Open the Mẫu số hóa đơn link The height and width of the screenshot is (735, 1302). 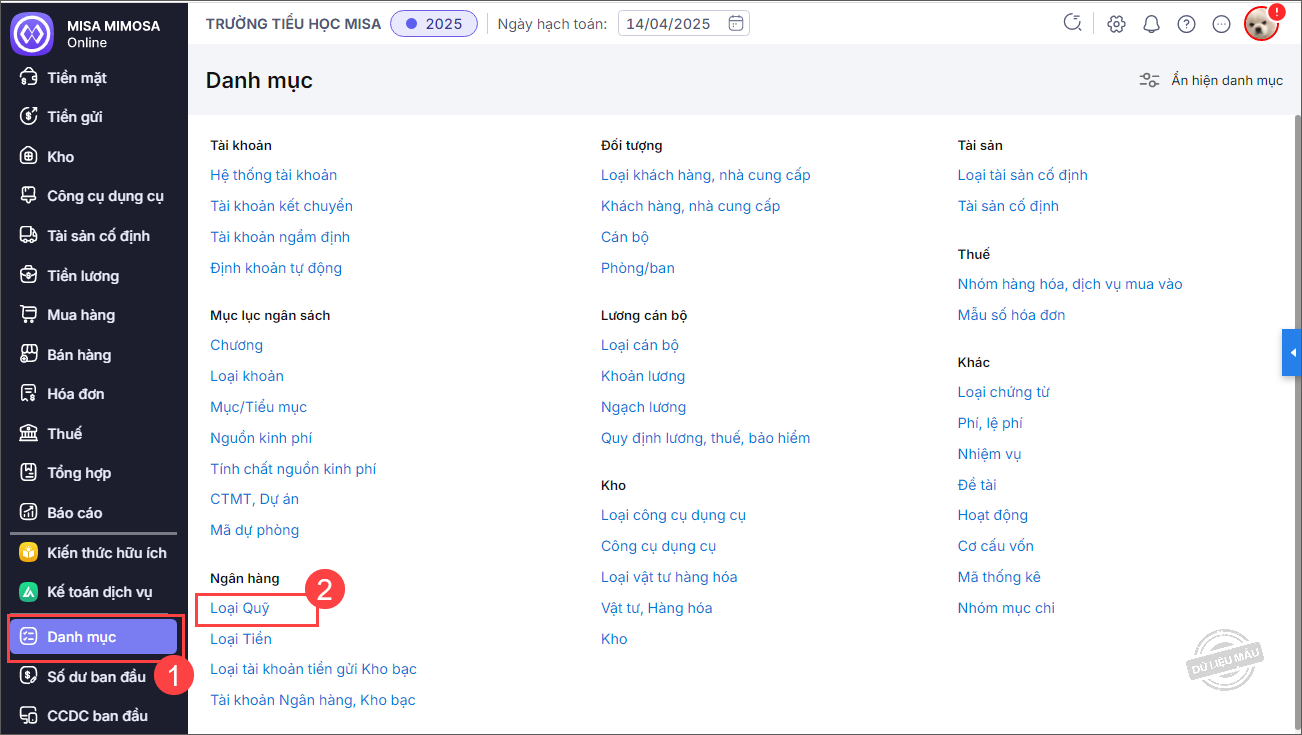[1011, 315]
